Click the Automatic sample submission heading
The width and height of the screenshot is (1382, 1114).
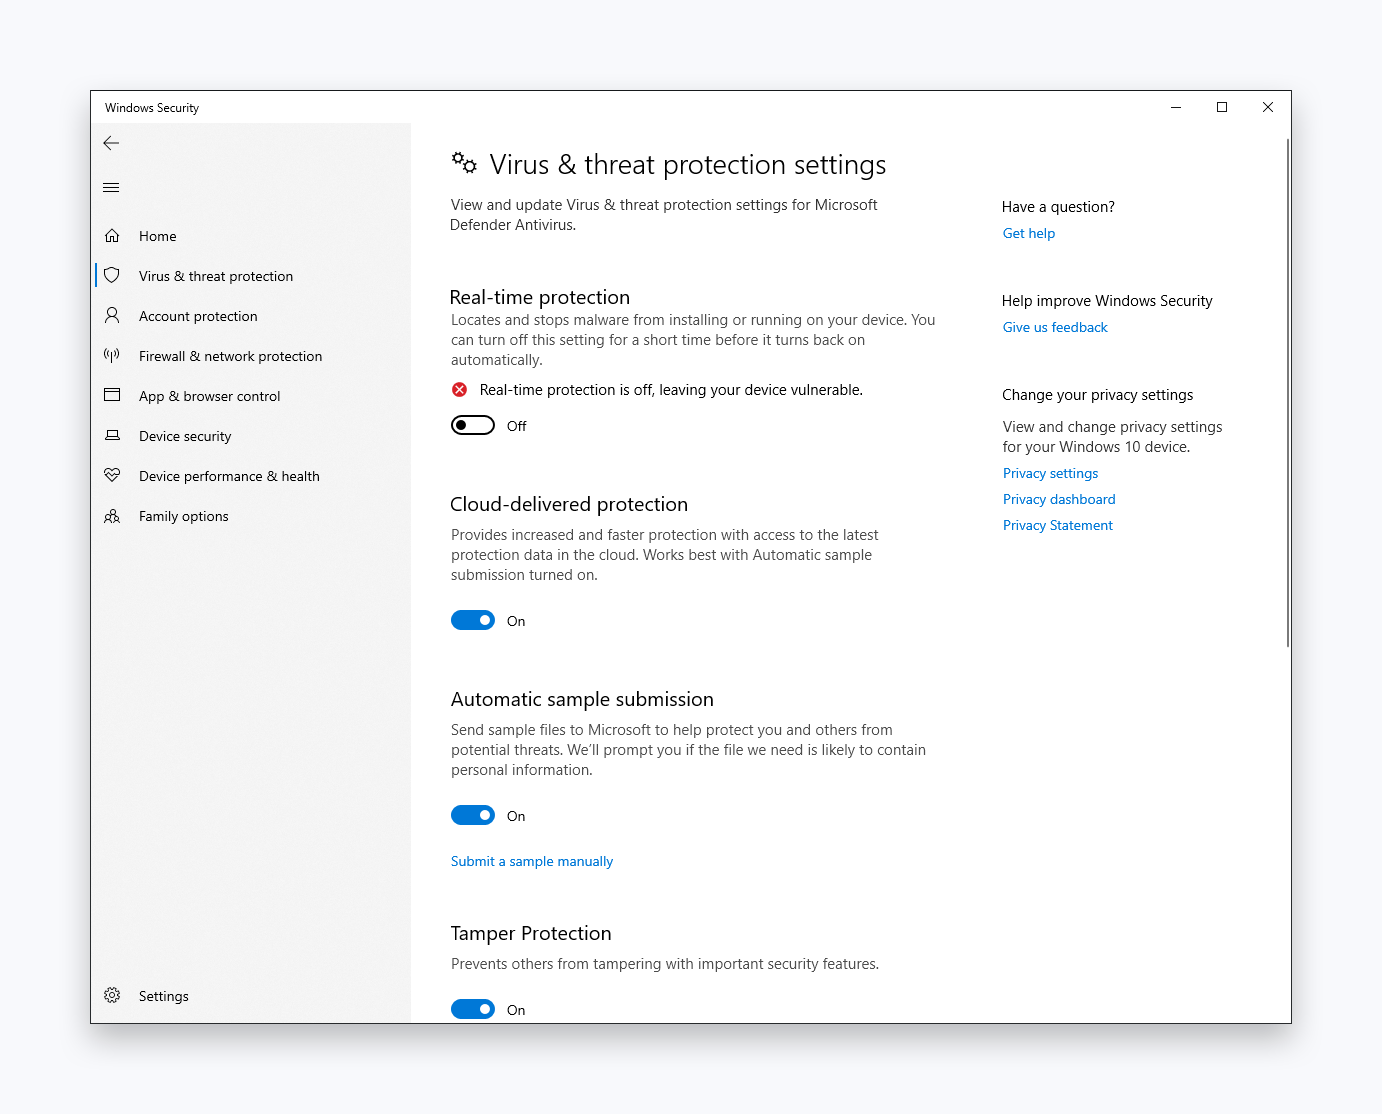point(582,699)
